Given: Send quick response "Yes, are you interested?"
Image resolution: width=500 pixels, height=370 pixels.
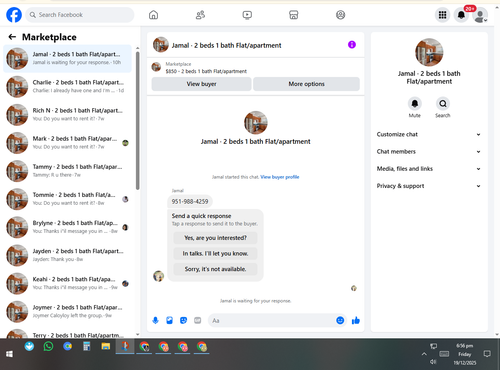Looking at the screenshot, I should 215,238.
